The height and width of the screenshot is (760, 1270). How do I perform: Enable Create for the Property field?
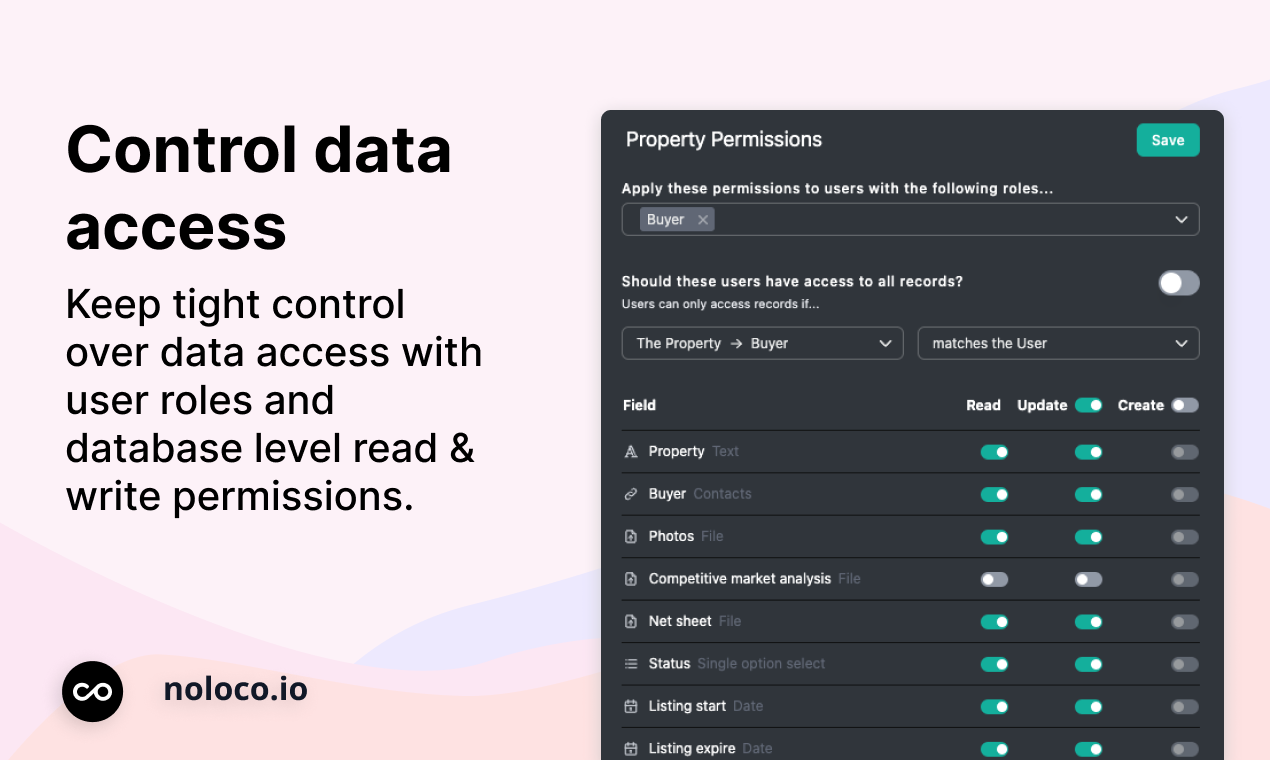pyautogui.click(x=1185, y=452)
